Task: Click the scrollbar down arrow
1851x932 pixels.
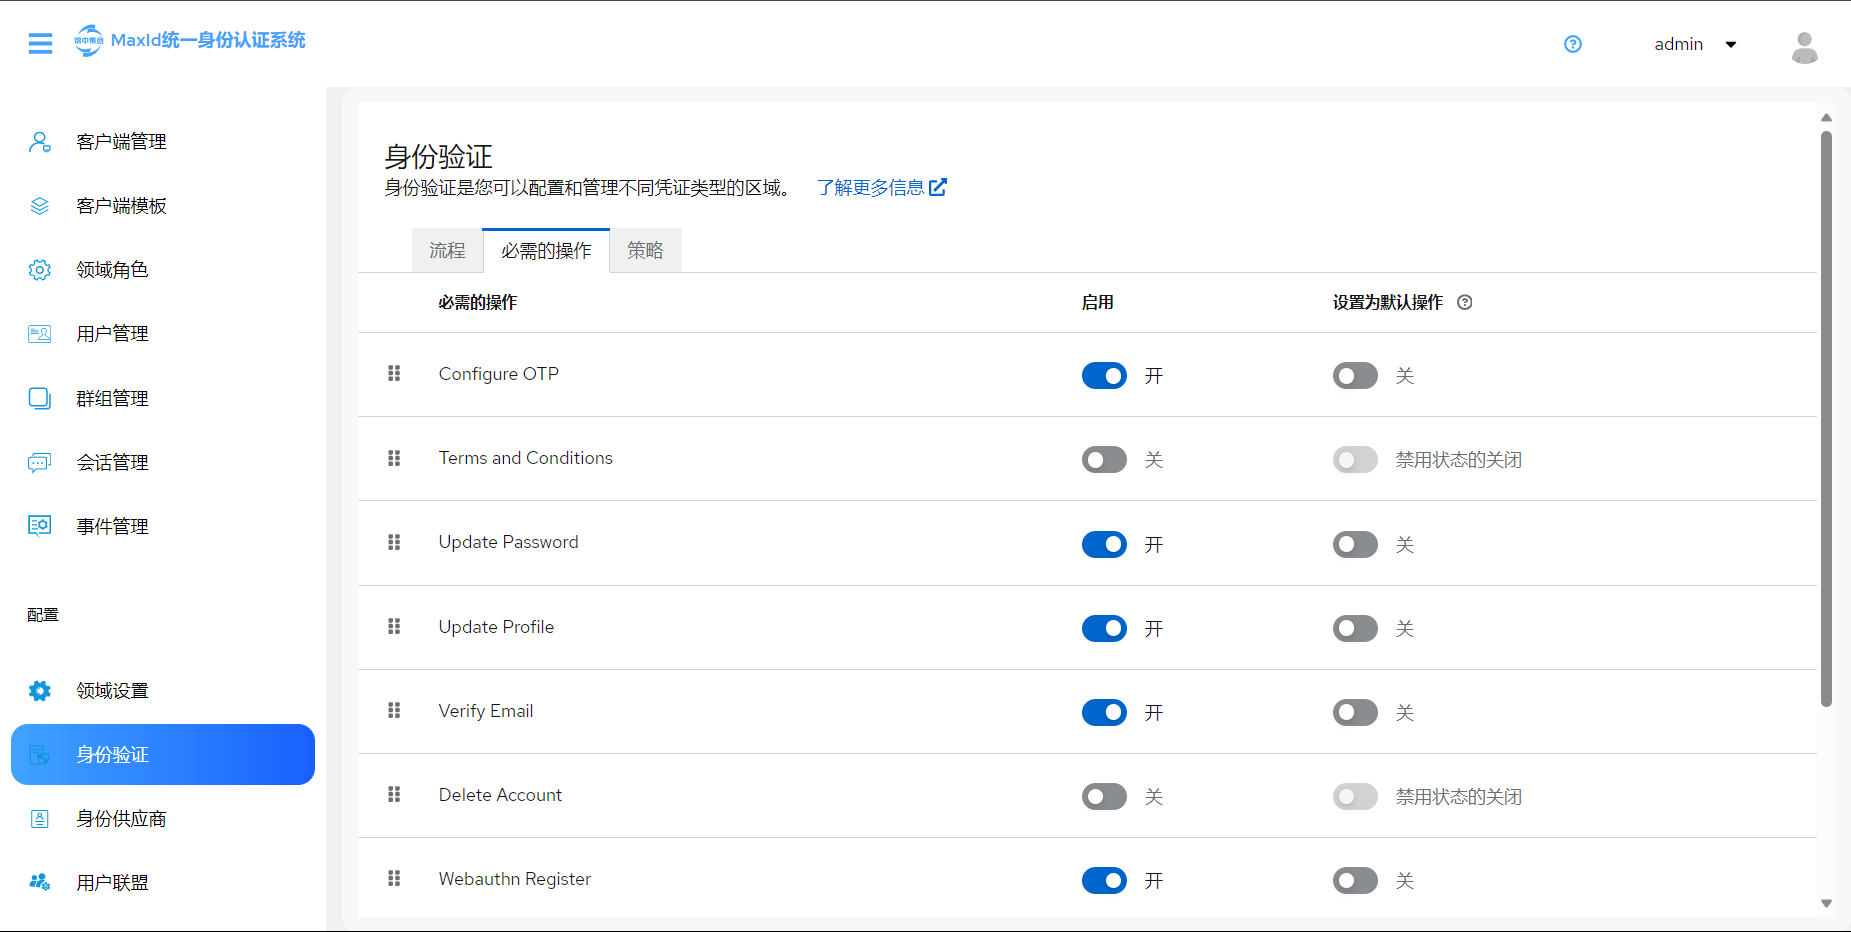Action: click(1826, 903)
